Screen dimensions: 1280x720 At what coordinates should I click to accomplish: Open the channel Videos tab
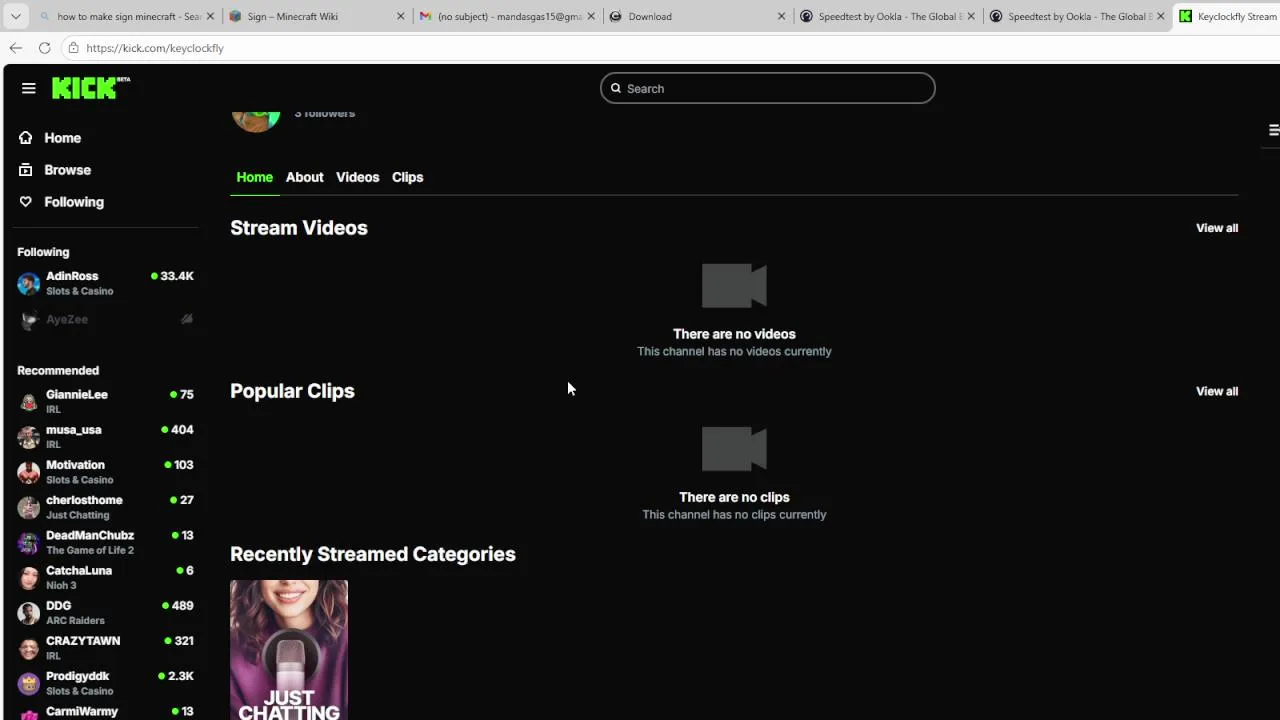(357, 177)
